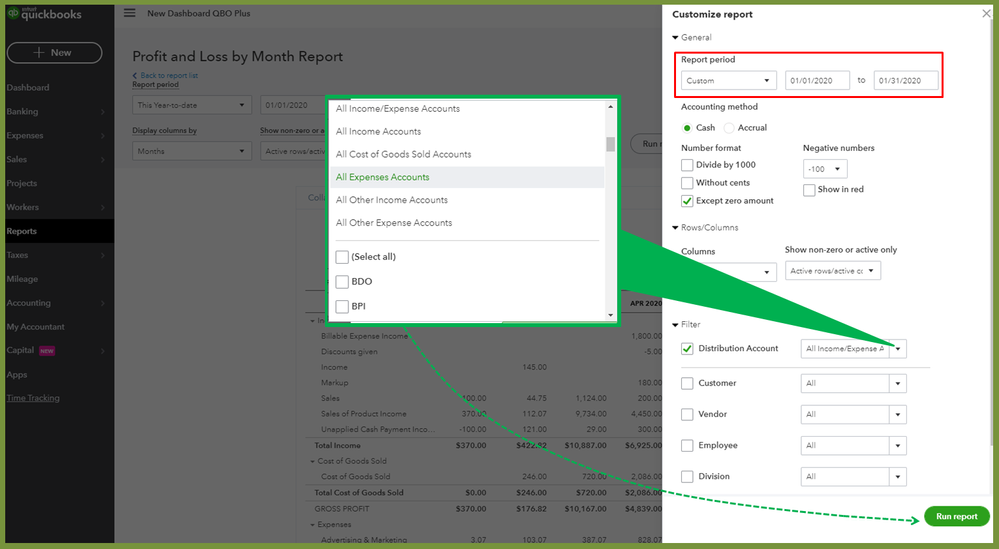Collapse the Filter section
This screenshot has width=999, height=549.
tap(675, 325)
